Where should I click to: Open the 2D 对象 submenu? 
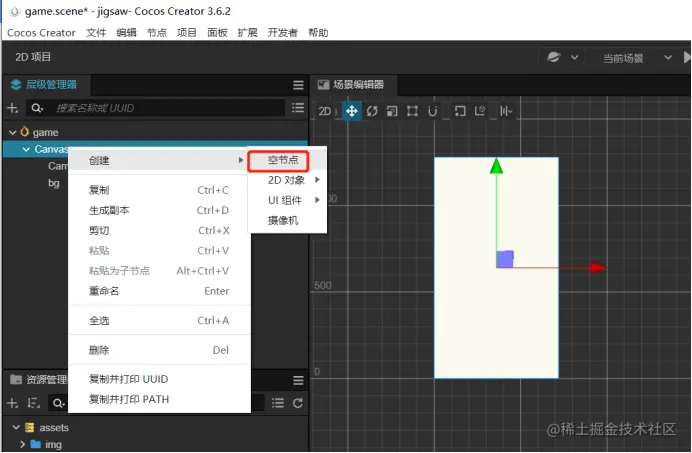click(287, 180)
